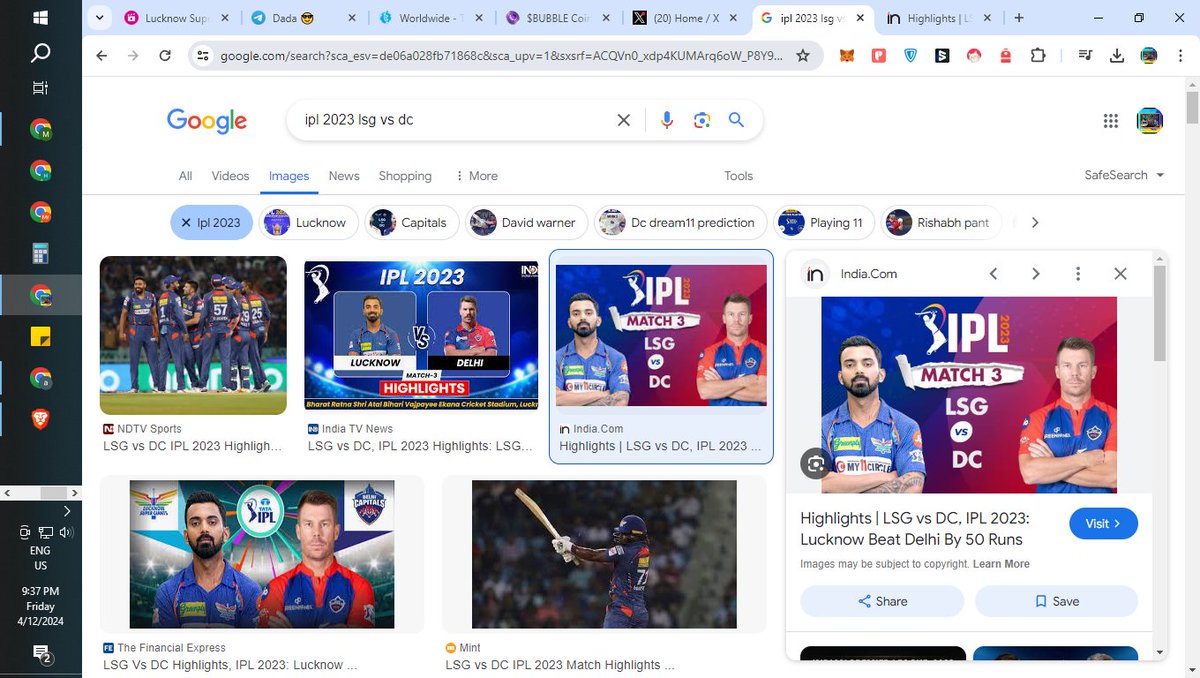Open Mint batsman image thumbnail
This screenshot has height=678, width=1200.
click(x=604, y=554)
